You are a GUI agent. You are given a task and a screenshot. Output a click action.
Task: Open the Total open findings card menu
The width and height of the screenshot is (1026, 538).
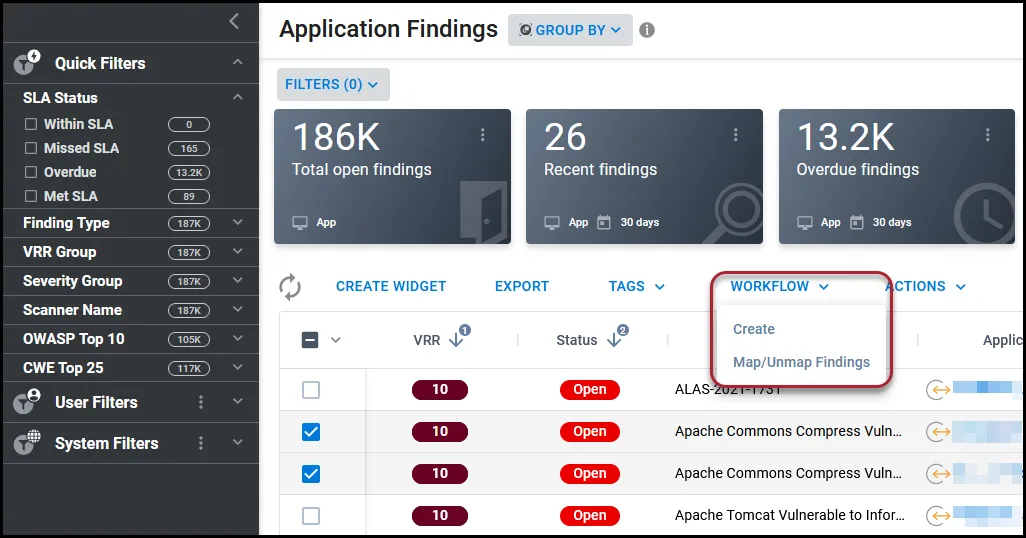click(x=482, y=135)
